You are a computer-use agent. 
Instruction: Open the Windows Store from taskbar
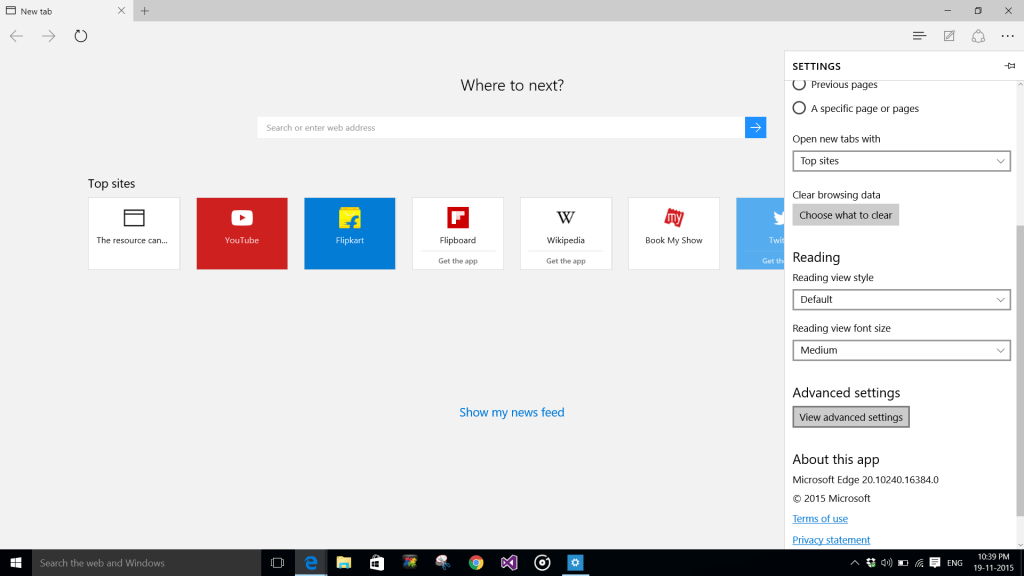pyautogui.click(x=377, y=562)
